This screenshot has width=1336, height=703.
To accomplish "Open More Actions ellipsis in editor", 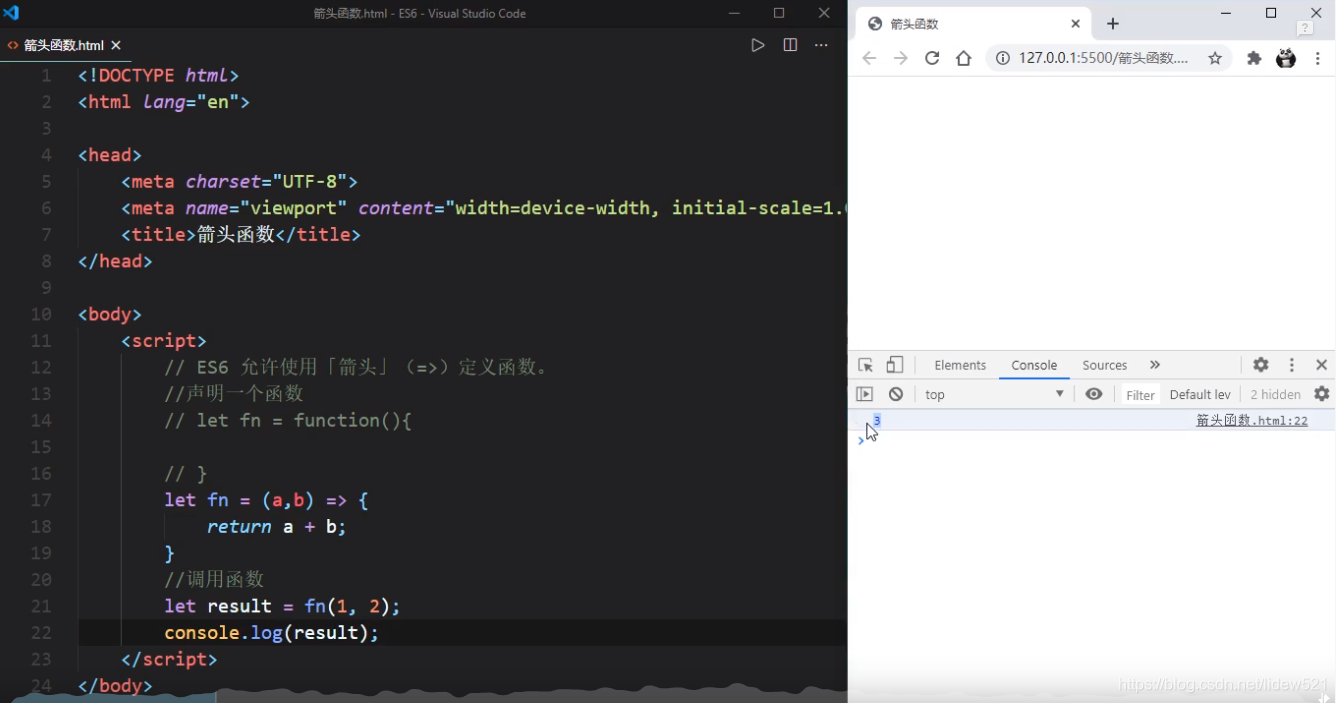I will click(x=821, y=45).
